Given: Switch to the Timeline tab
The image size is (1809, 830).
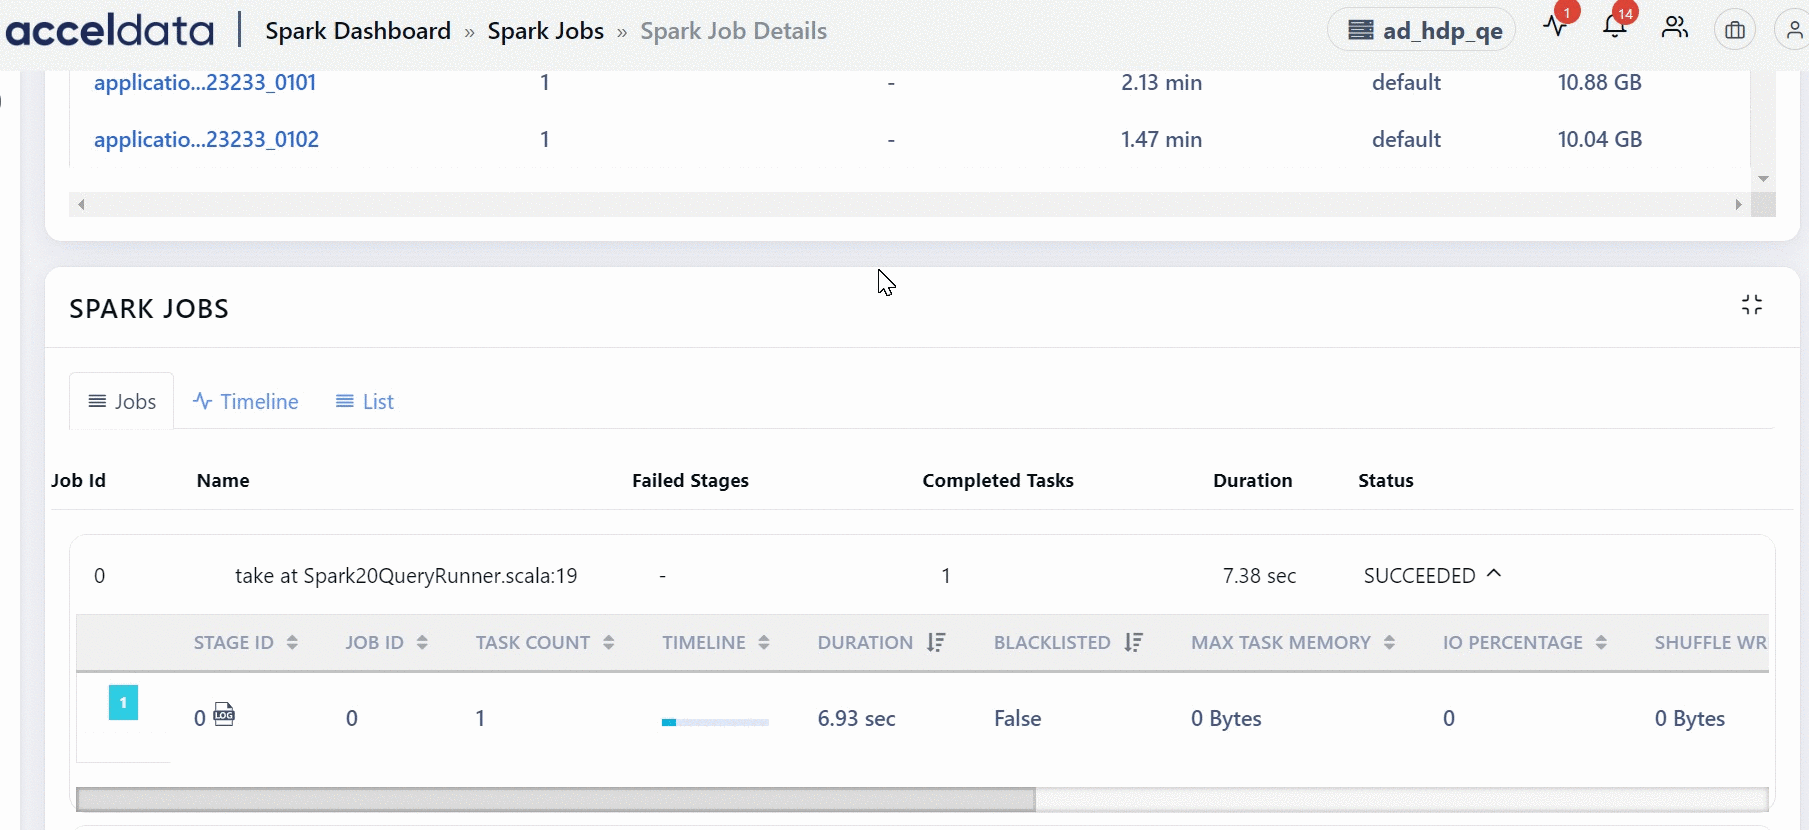Looking at the screenshot, I should (x=246, y=401).
